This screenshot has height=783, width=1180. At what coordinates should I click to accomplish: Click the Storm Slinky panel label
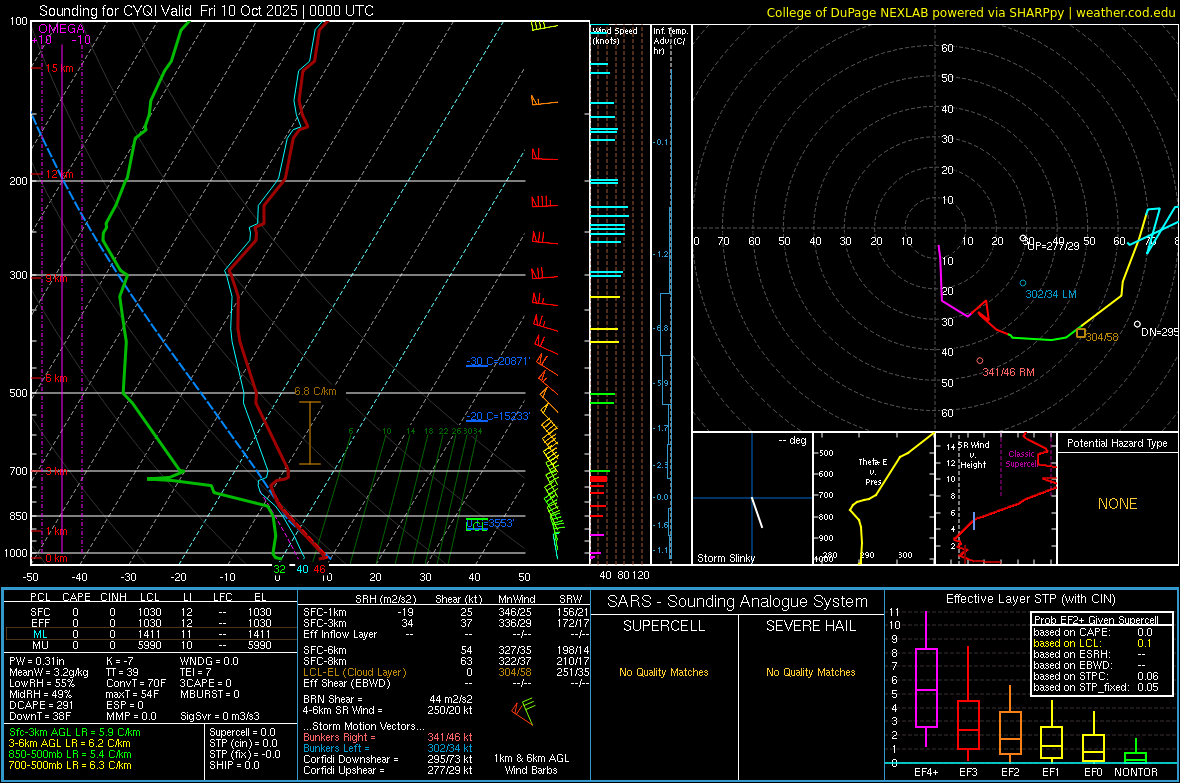point(725,558)
